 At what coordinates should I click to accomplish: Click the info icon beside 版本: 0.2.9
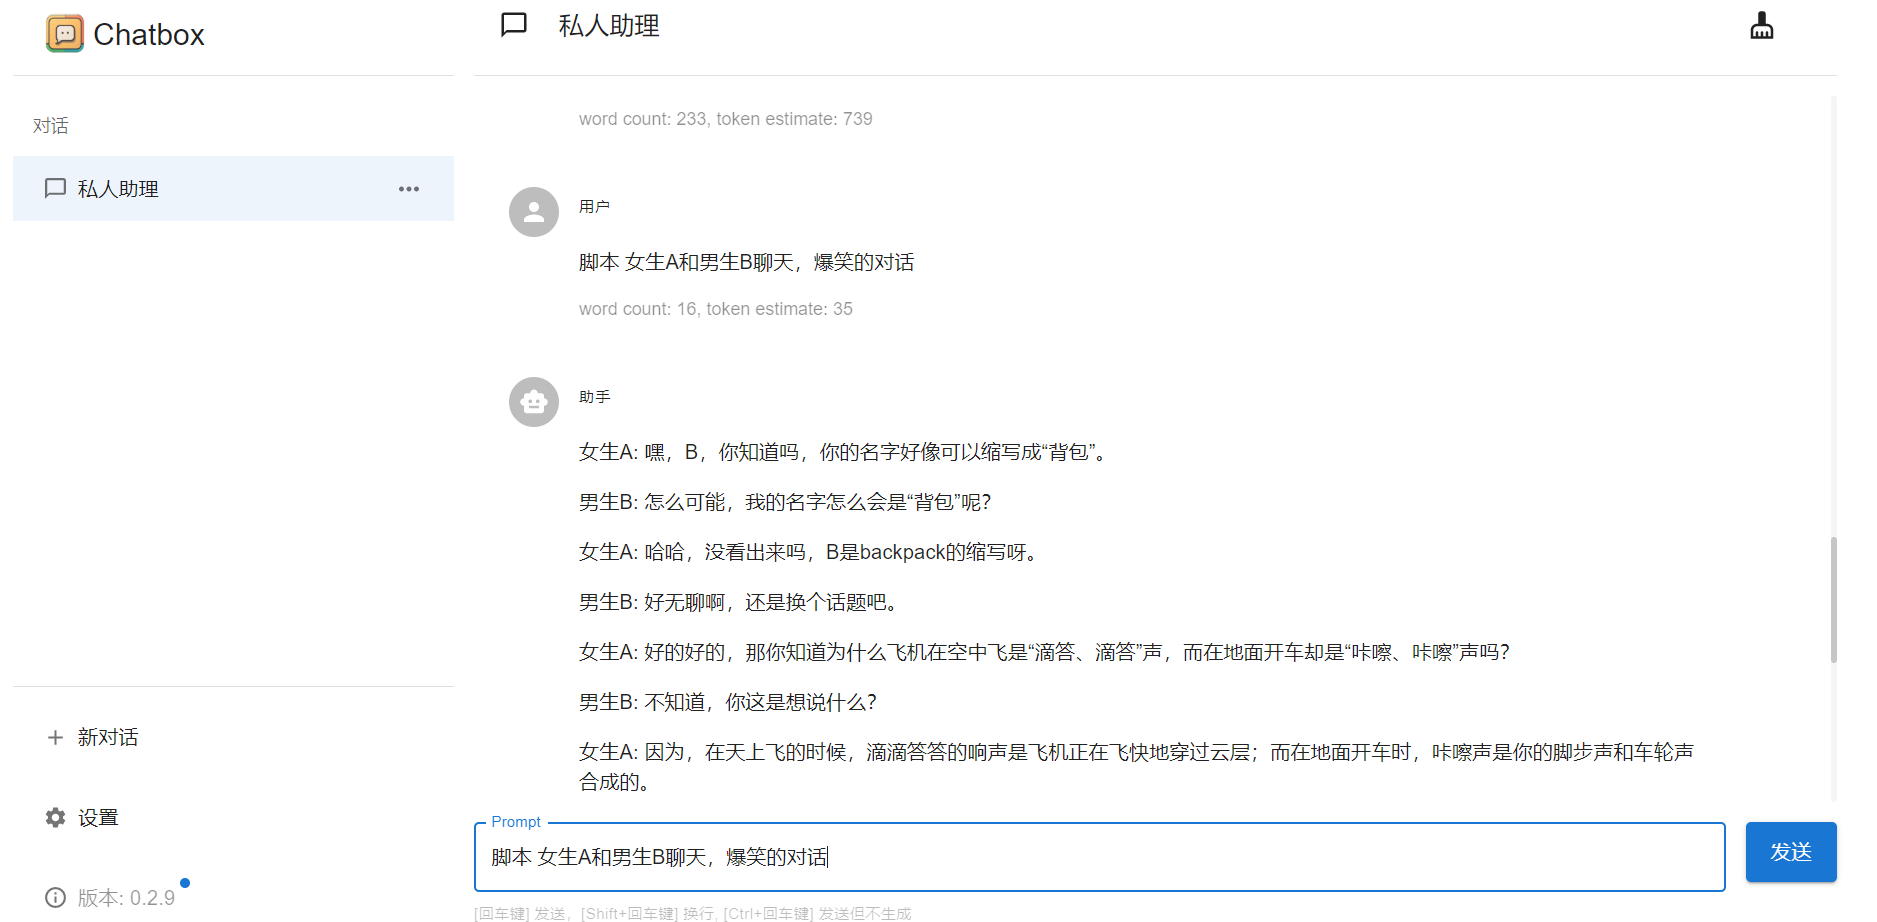(55, 897)
